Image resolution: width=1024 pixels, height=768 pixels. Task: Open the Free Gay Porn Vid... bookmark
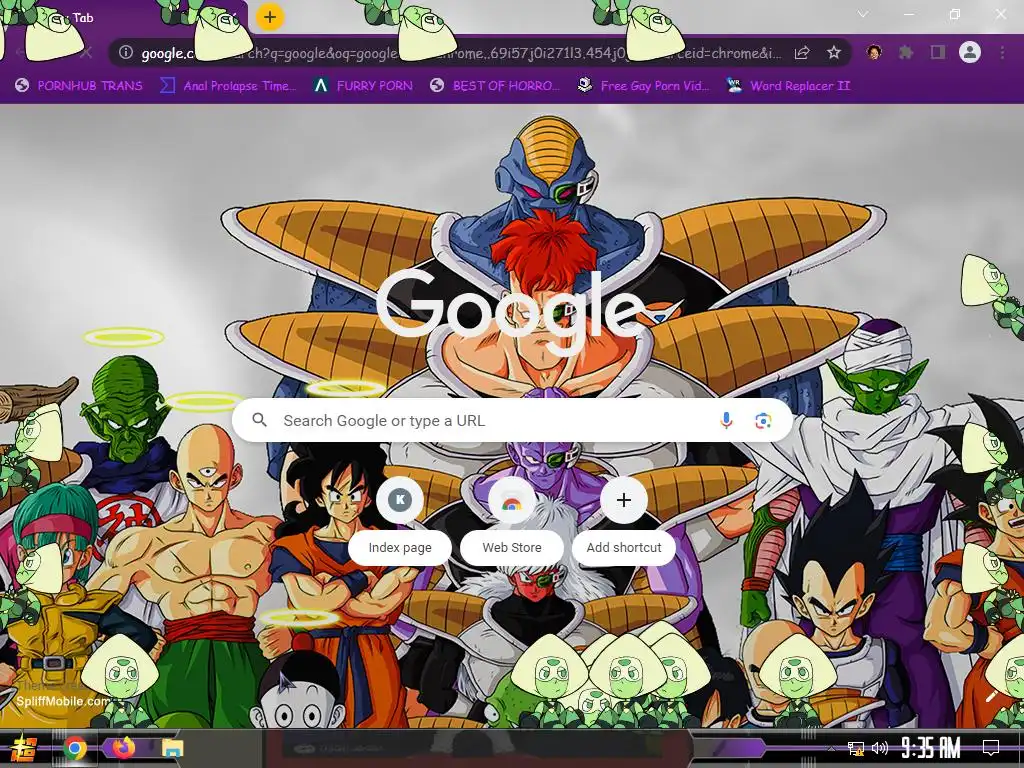[x=644, y=86]
